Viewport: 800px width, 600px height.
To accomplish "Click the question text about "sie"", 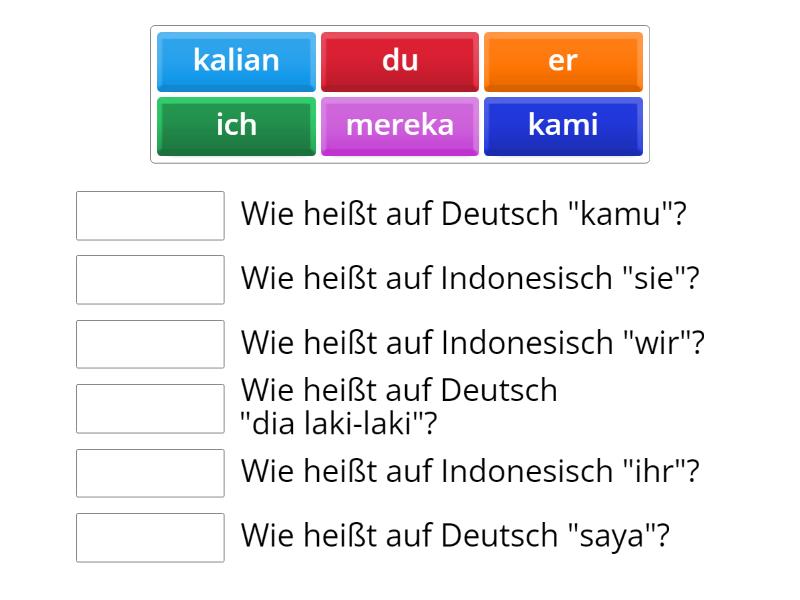I will tap(470, 278).
